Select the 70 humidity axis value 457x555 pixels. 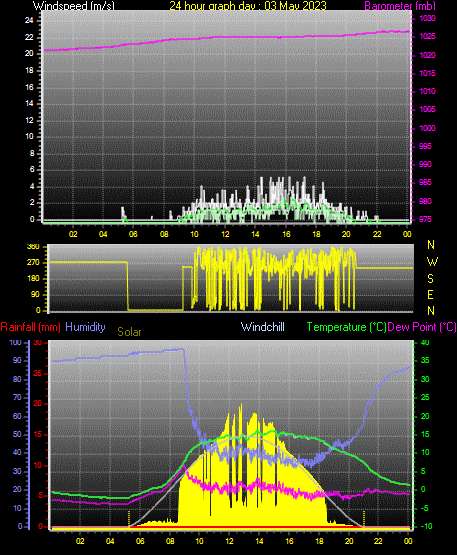[x=17, y=397]
